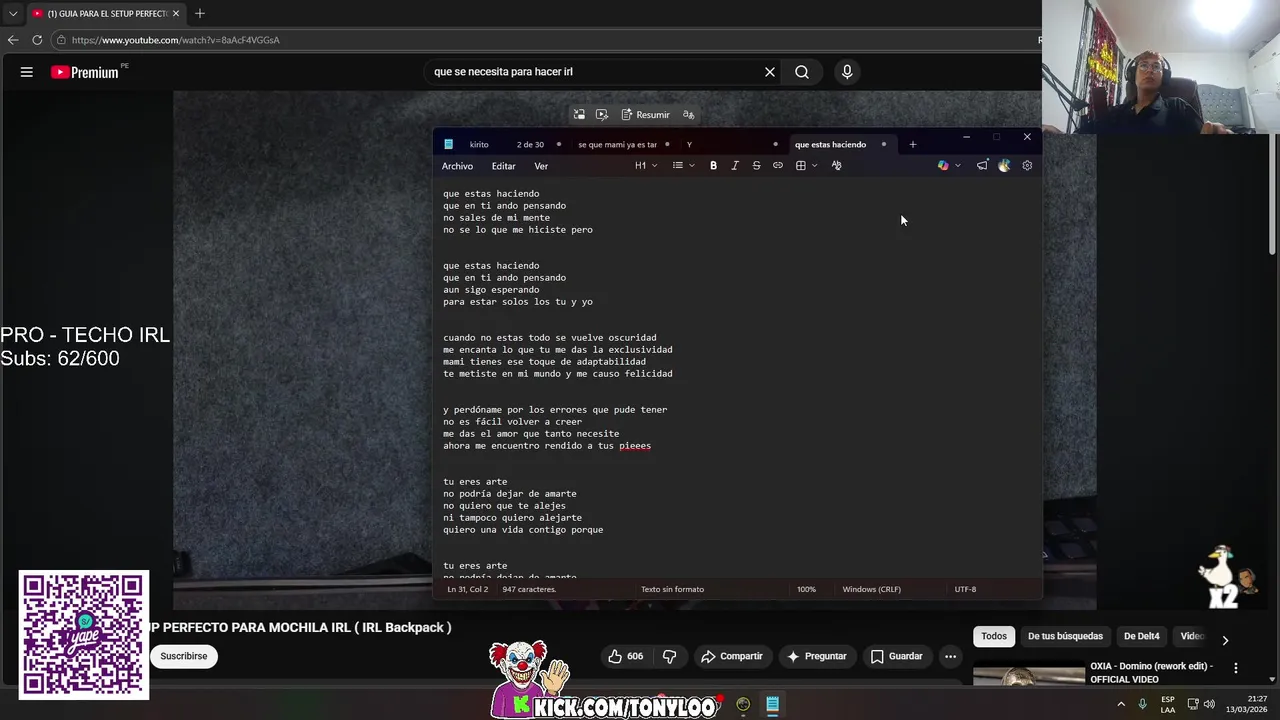Click Notepad megaphone feedback icon
1280x720 pixels.
(x=982, y=166)
